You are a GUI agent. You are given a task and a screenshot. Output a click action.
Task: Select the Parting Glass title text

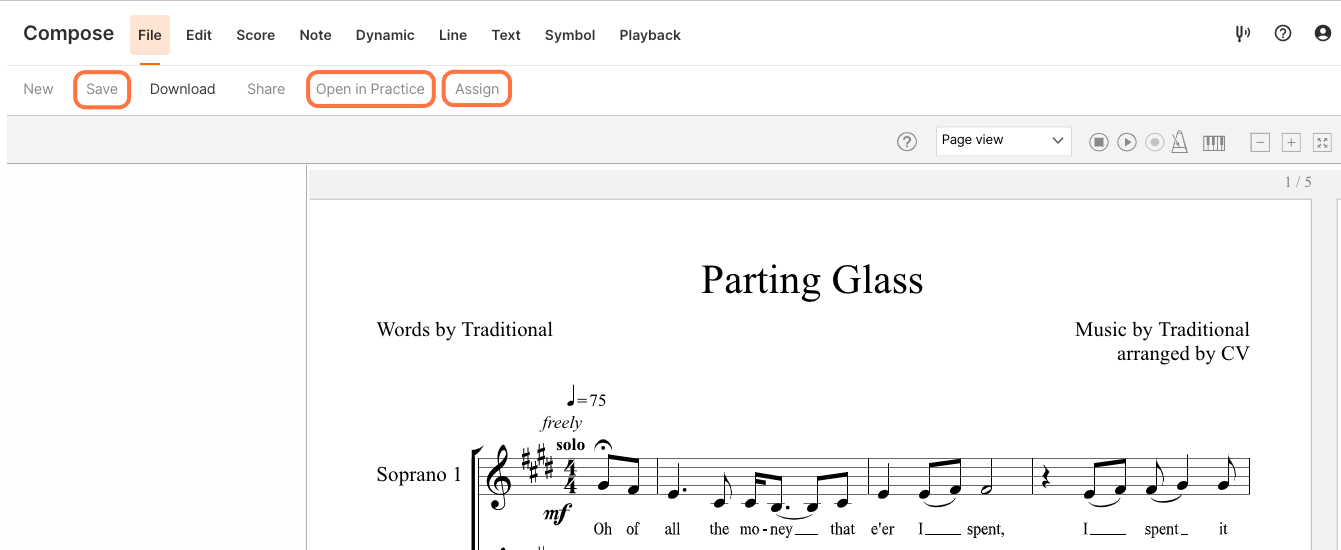click(812, 280)
